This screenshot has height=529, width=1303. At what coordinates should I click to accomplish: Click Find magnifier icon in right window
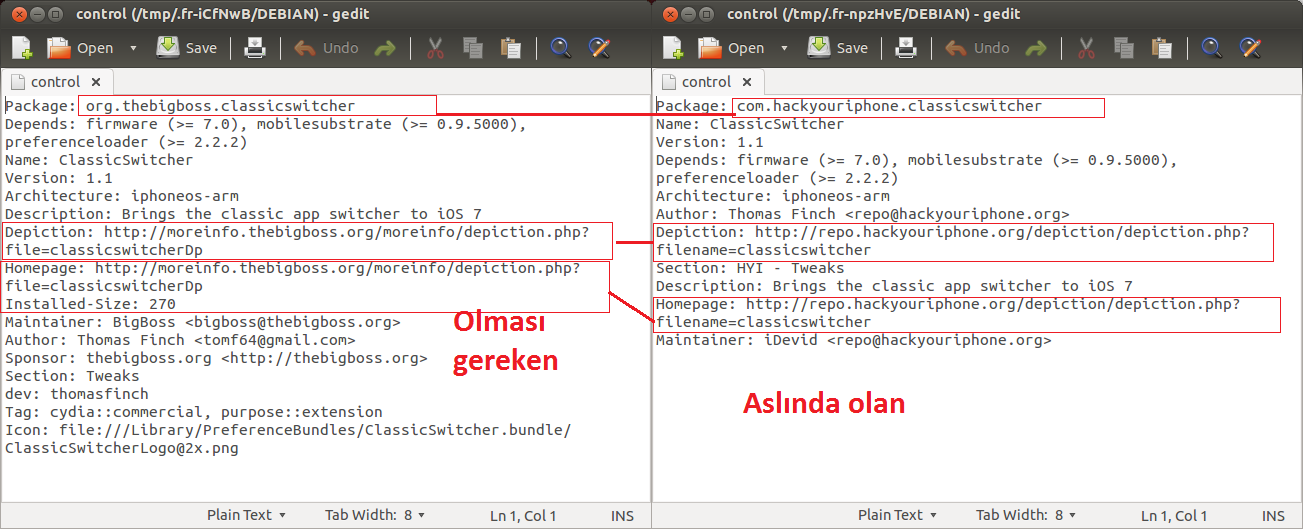(x=1211, y=48)
